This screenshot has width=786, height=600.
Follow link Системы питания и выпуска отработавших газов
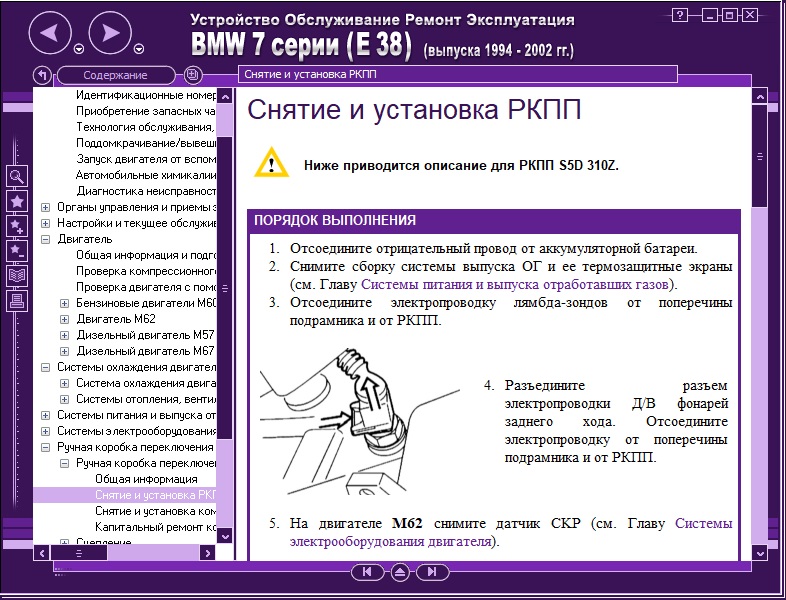[515, 285]
